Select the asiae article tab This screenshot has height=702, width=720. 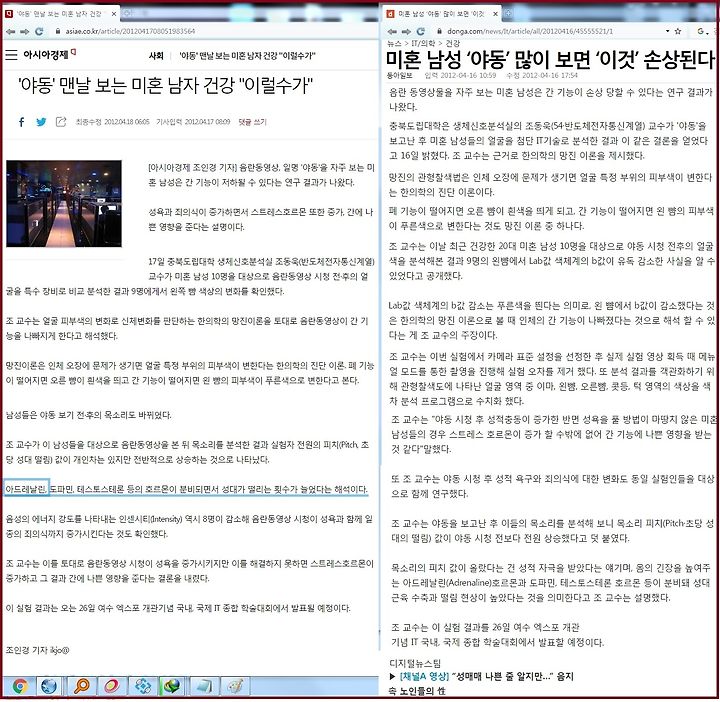61,14
